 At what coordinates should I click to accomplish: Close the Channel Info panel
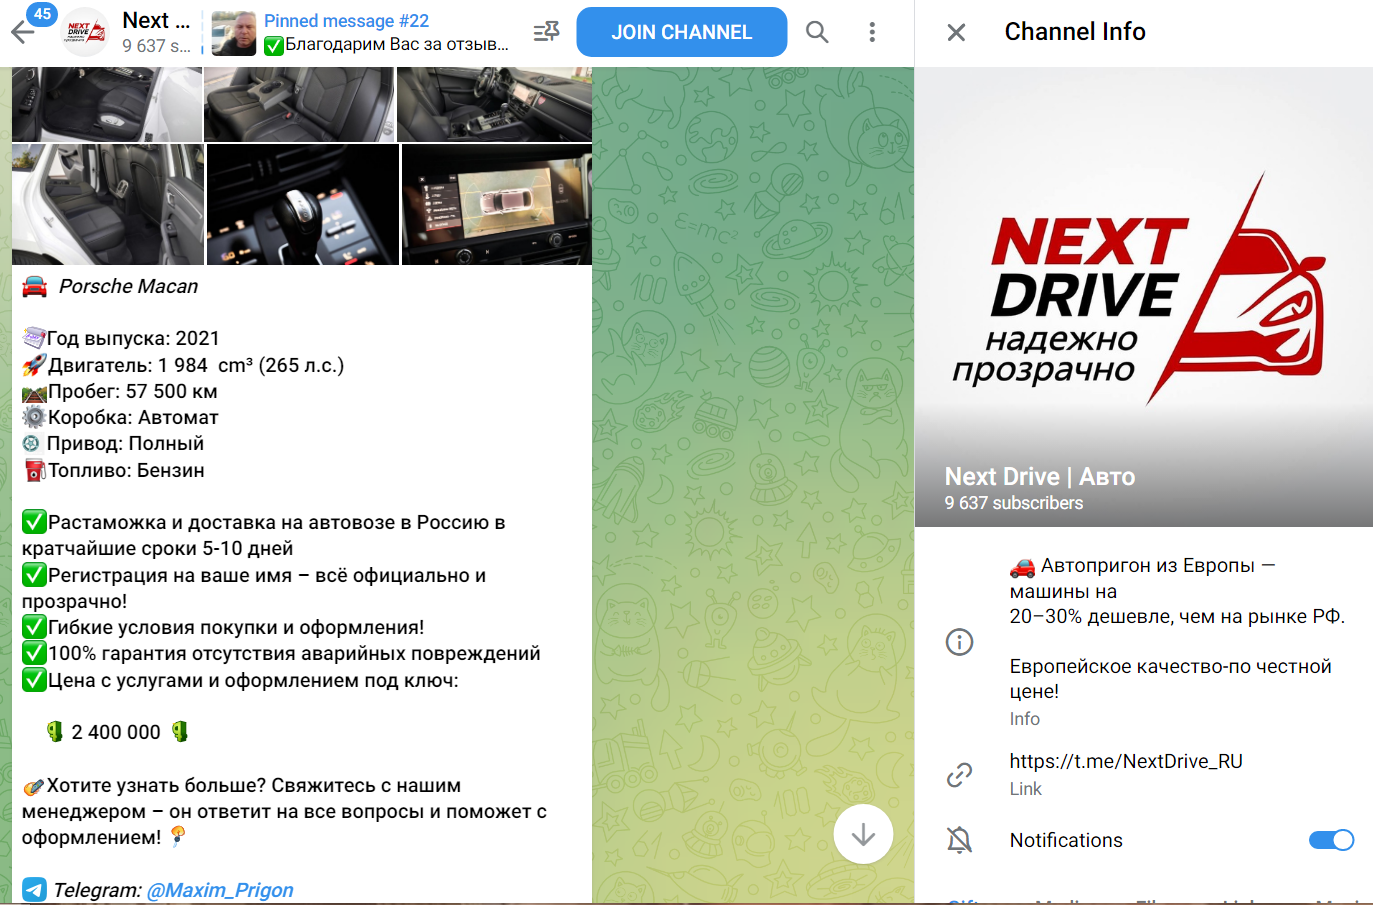click(x=956, y=32)
